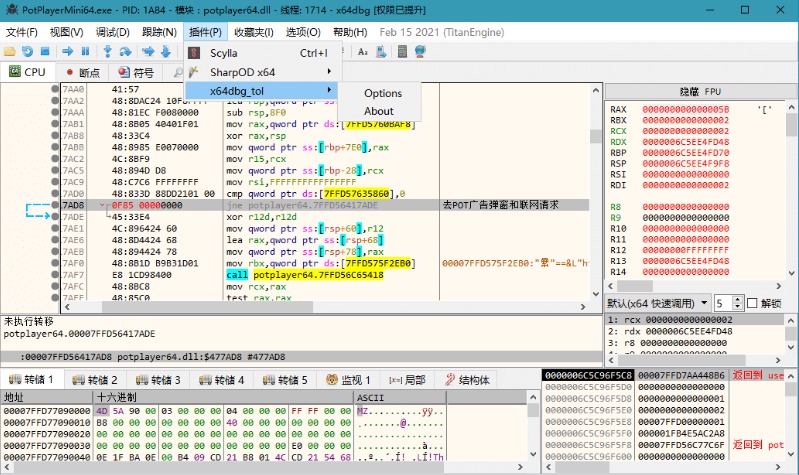Open the 默认(x64 快速调用) calling convention dropdown
Screen dimensions: 799x475
tap(654, 302)
